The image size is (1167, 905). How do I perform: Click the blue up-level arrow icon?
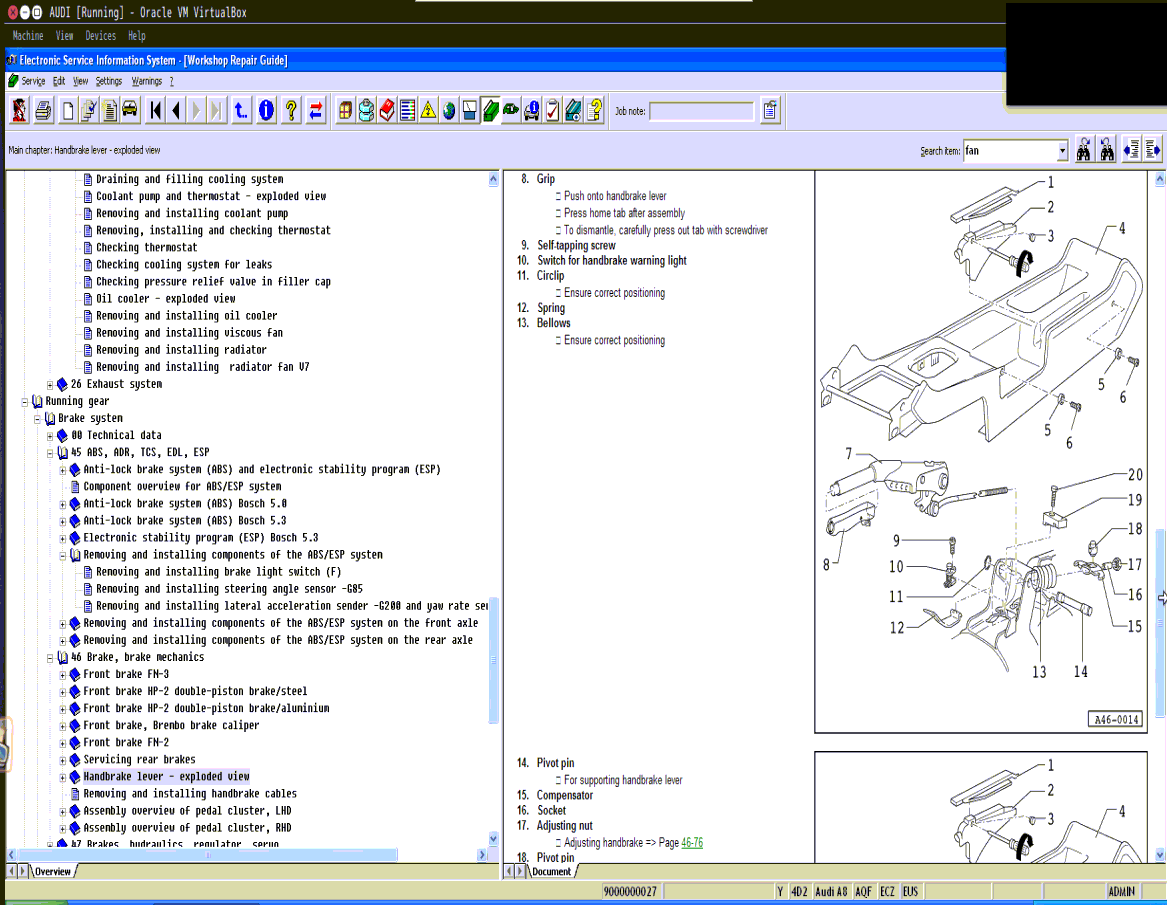(x=241, y=111)
